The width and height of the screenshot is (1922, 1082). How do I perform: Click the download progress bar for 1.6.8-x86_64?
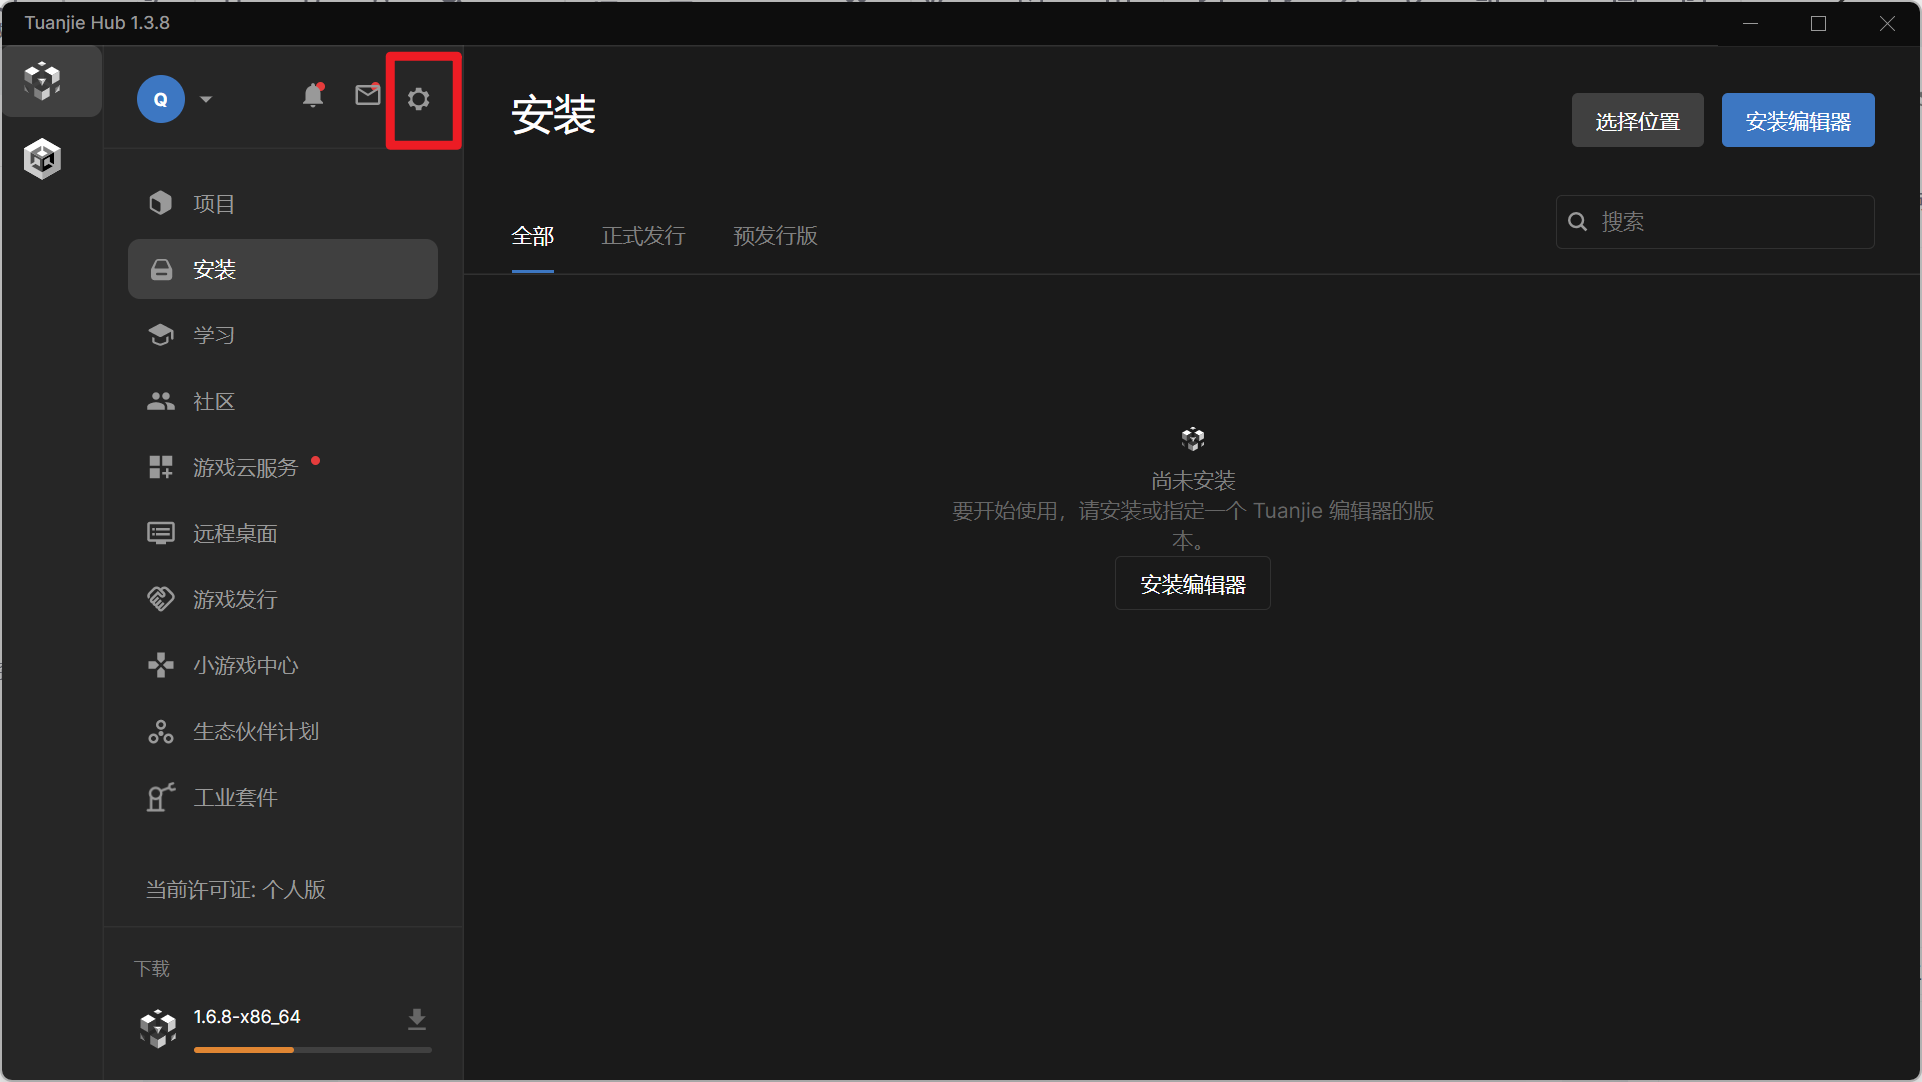coord(311,1050)
